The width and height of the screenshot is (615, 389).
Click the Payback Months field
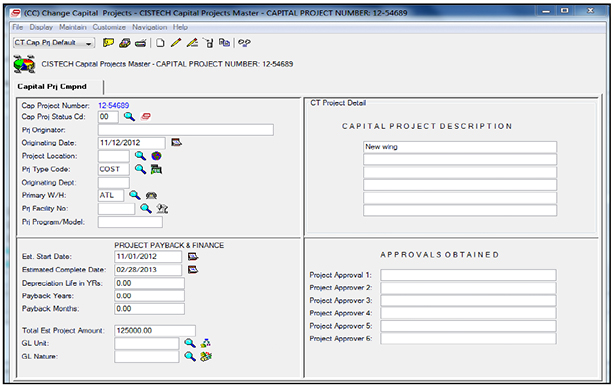(149, 309)
